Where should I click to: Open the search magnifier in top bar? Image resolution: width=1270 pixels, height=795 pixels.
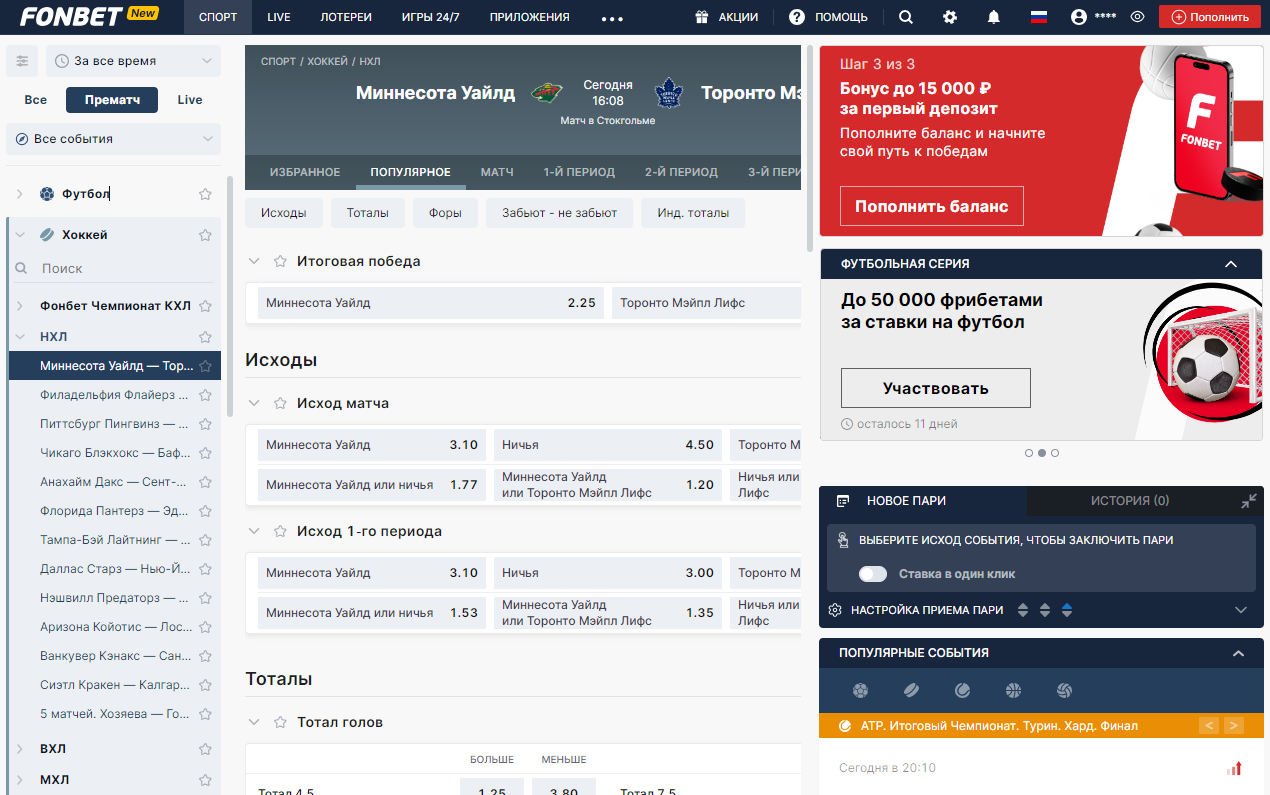pos(905,17)
